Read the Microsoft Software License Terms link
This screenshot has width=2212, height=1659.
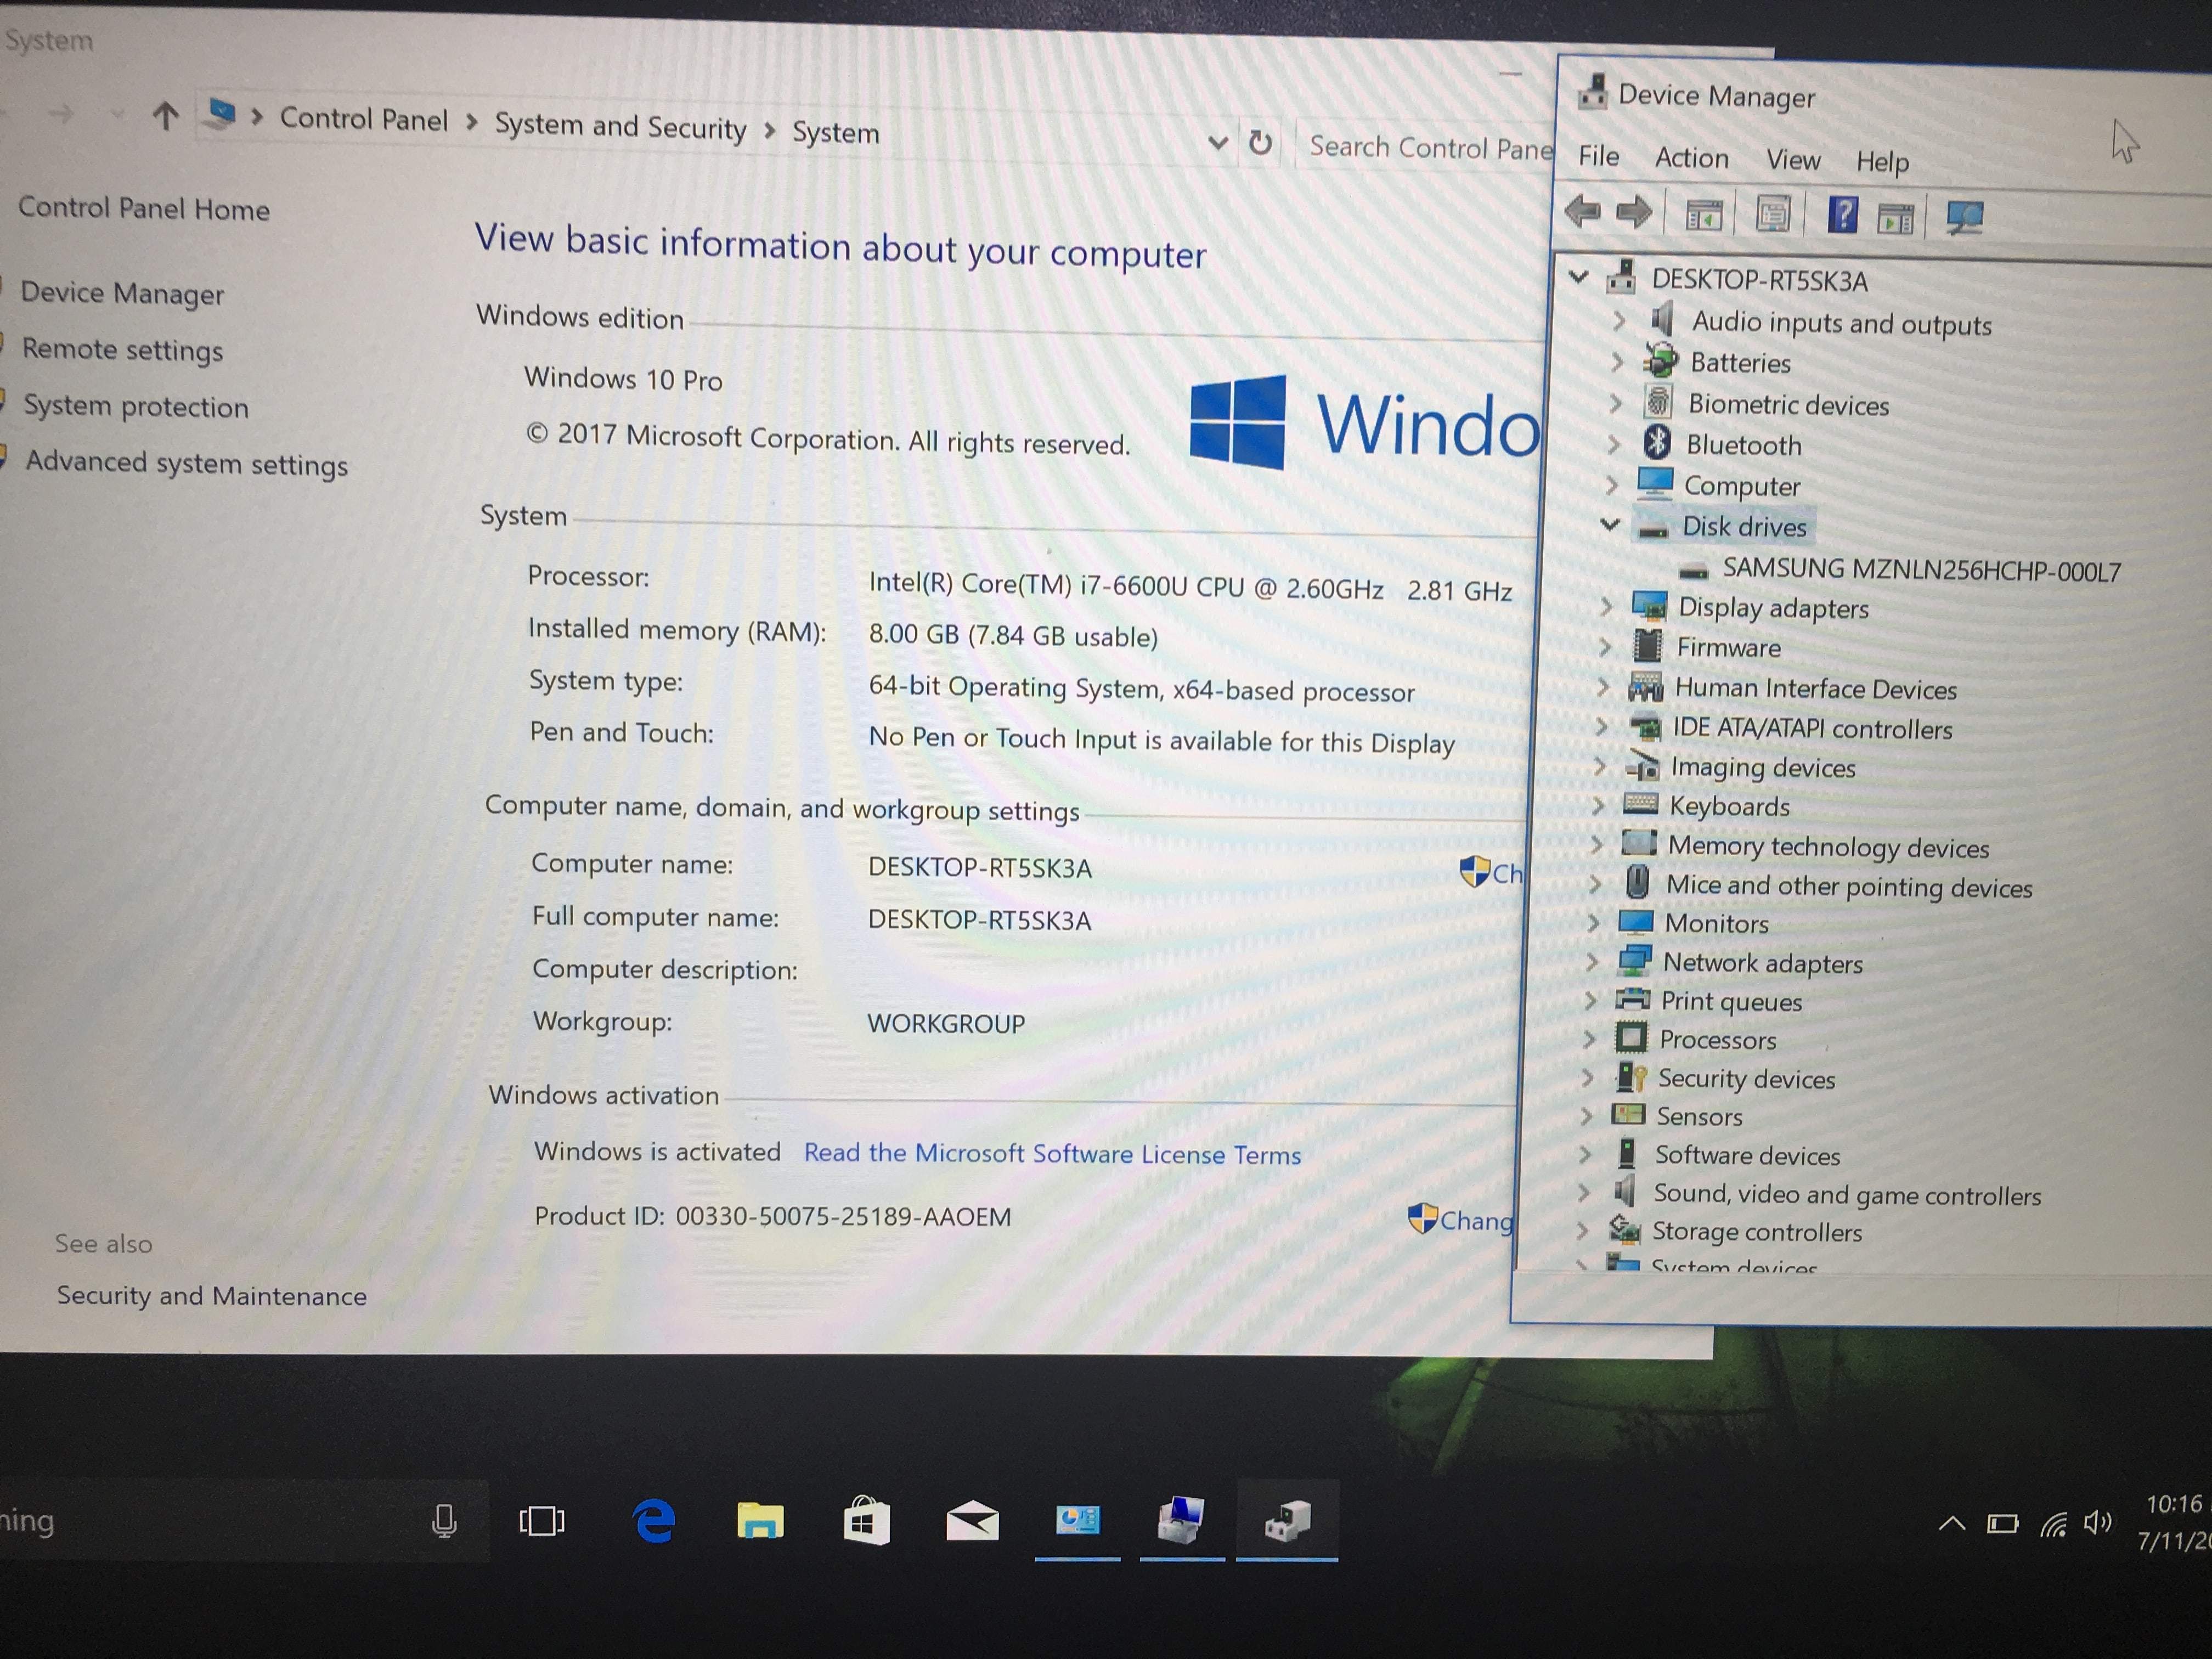pyautogui.click(x=1052, y=1153)
